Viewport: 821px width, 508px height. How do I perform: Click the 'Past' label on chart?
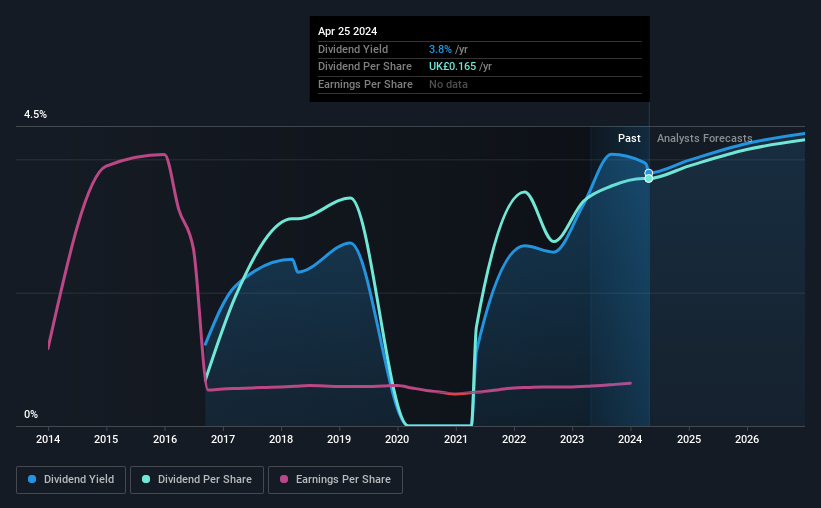click(629, 138)
